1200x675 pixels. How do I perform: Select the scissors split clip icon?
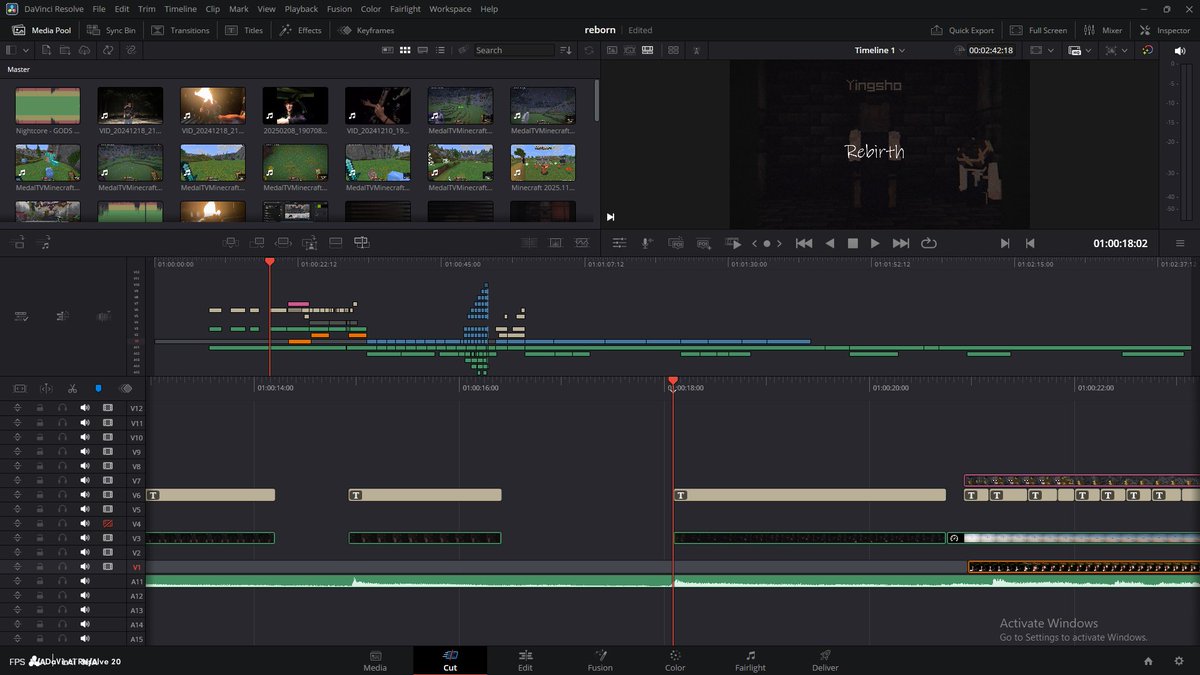pos(71,389)
